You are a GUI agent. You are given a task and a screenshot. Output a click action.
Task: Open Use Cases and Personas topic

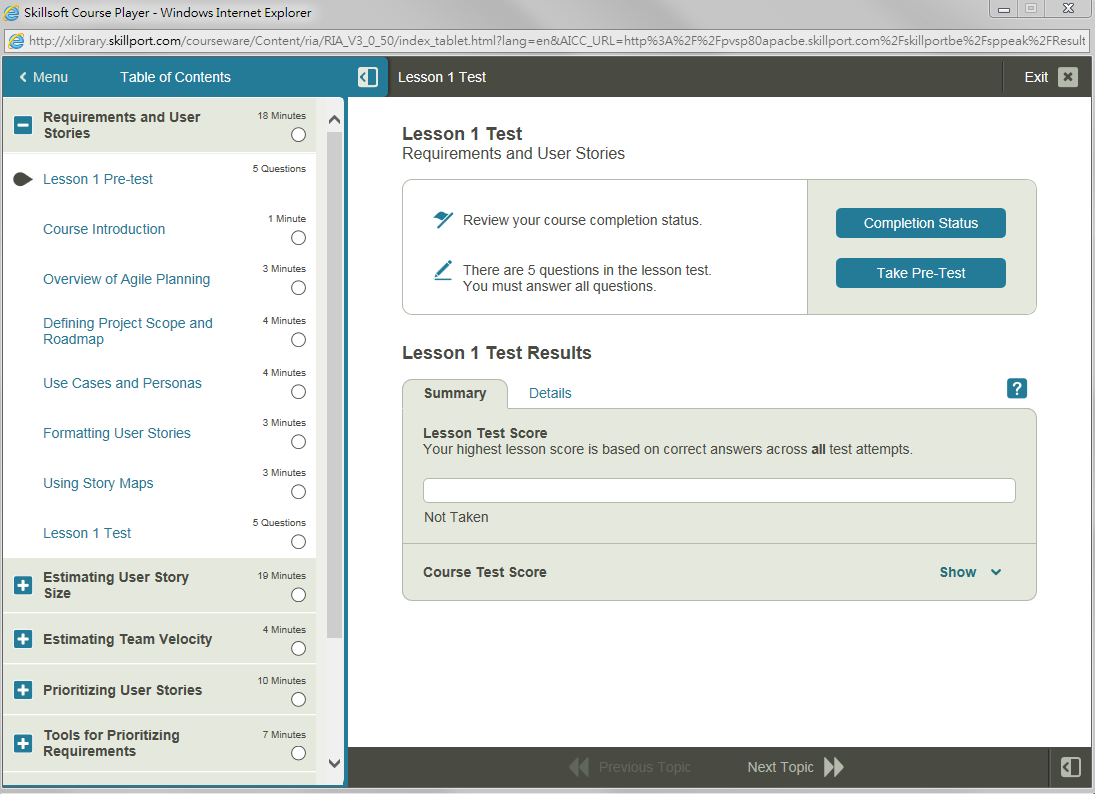point(122,383)
